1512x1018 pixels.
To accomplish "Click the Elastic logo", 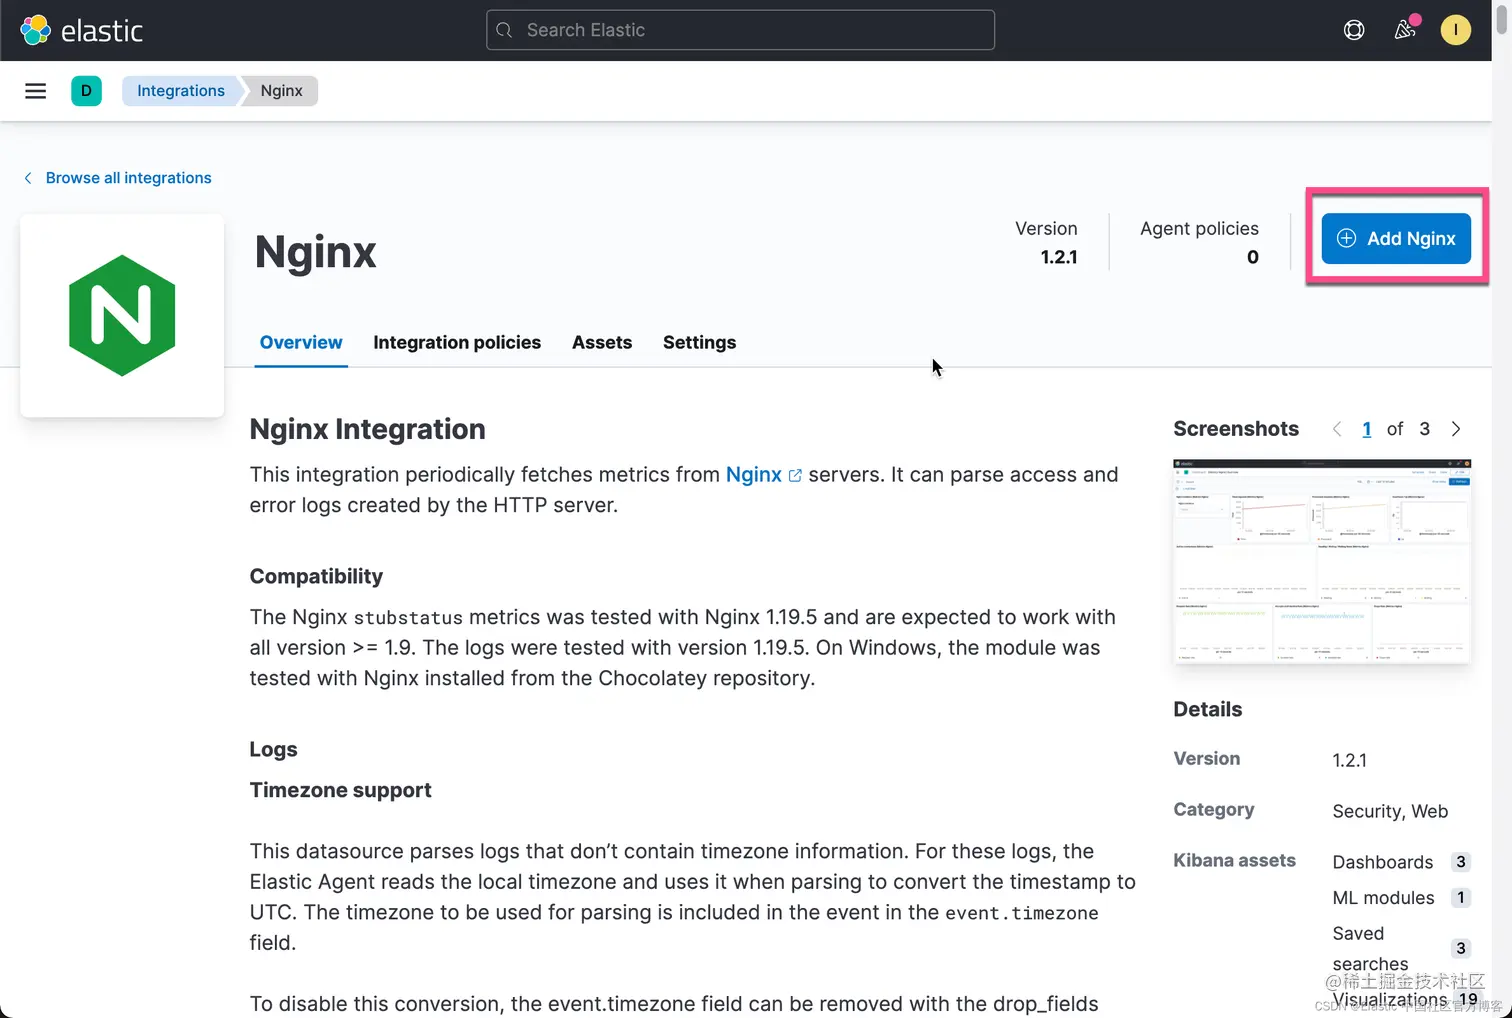I will (82, 30).
